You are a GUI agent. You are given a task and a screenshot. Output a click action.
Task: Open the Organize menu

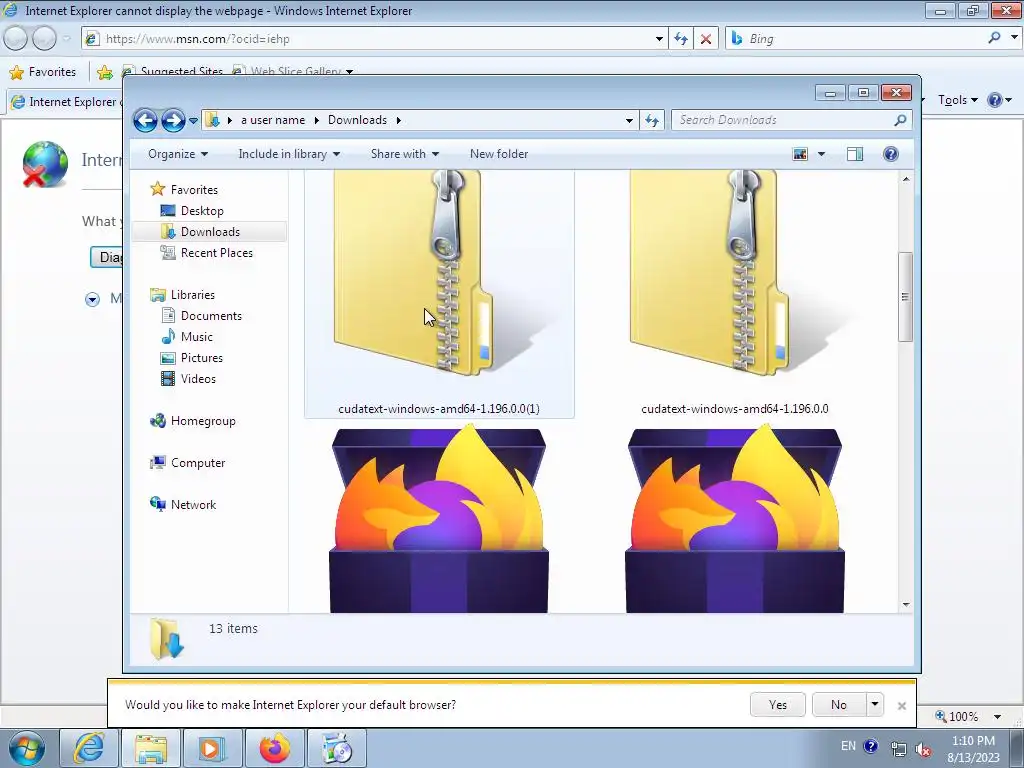coord(178,154)
